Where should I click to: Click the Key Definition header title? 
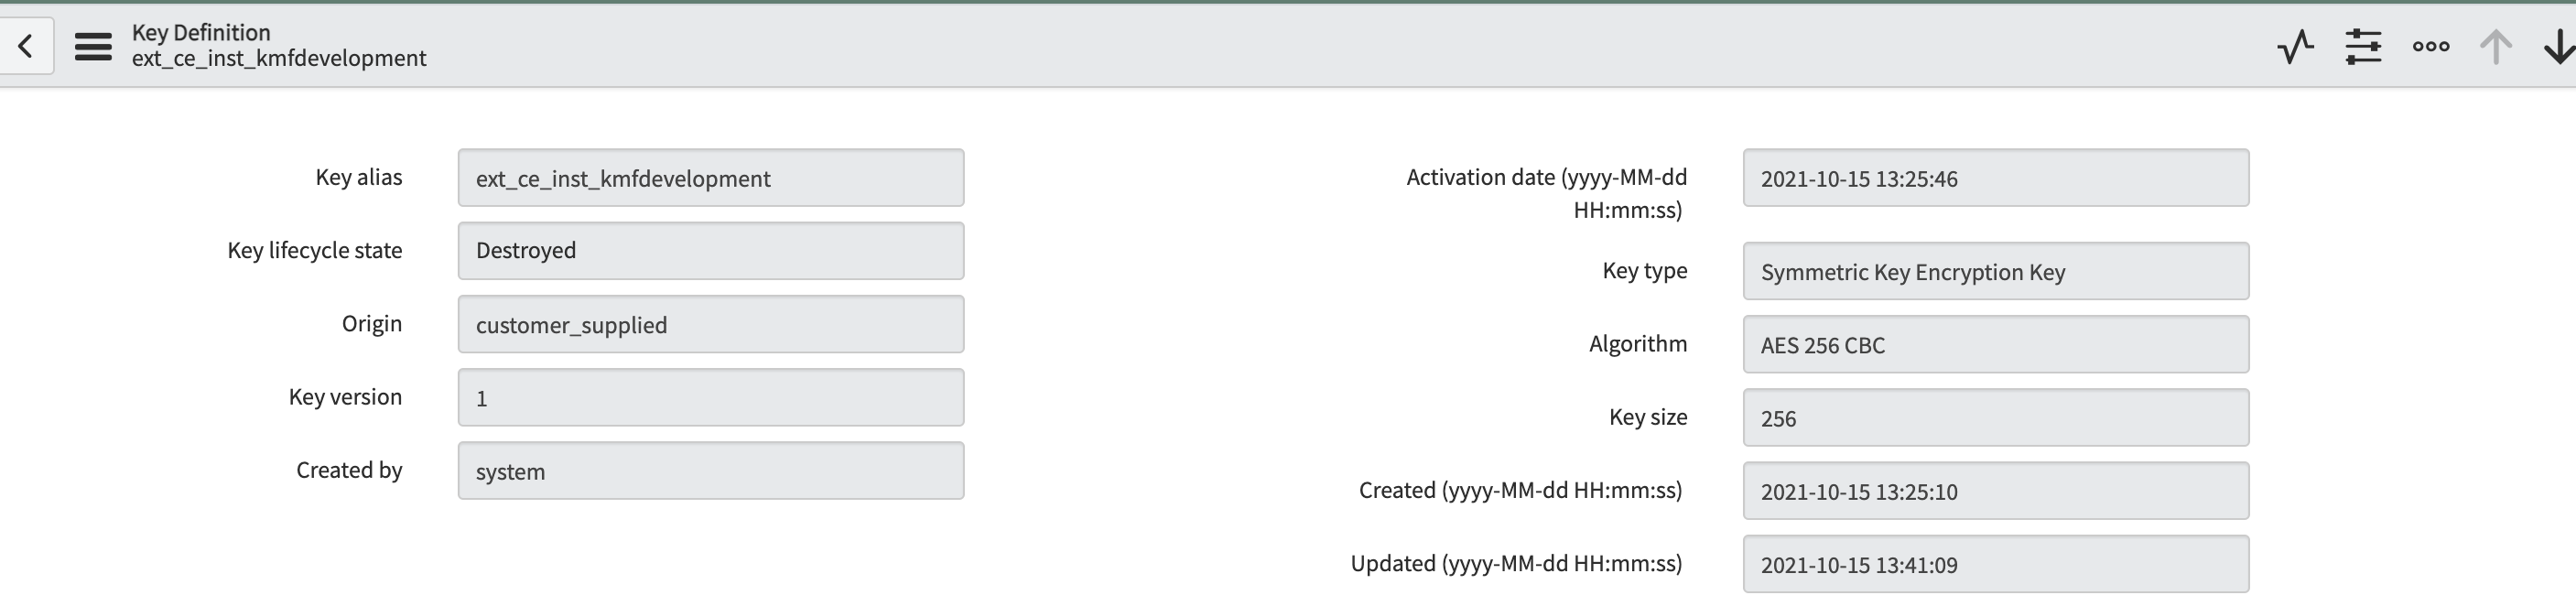pyautogui.click(x=201, y=33)
